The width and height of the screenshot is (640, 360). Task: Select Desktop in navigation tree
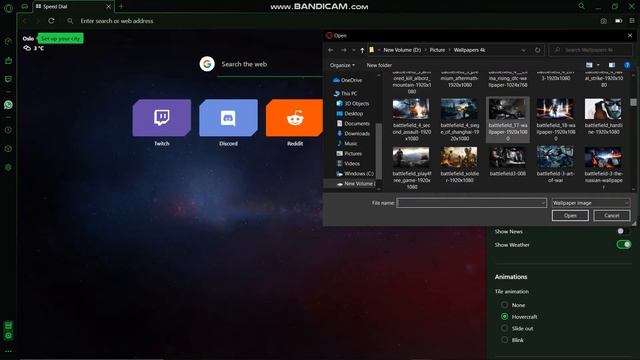coord(349,113)
